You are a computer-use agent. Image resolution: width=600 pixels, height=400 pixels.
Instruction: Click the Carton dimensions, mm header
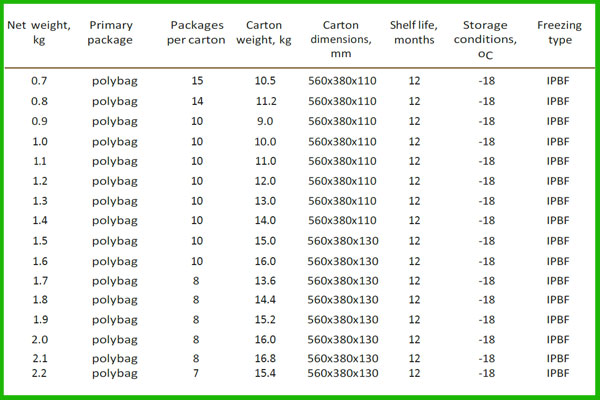click(341, 39)
